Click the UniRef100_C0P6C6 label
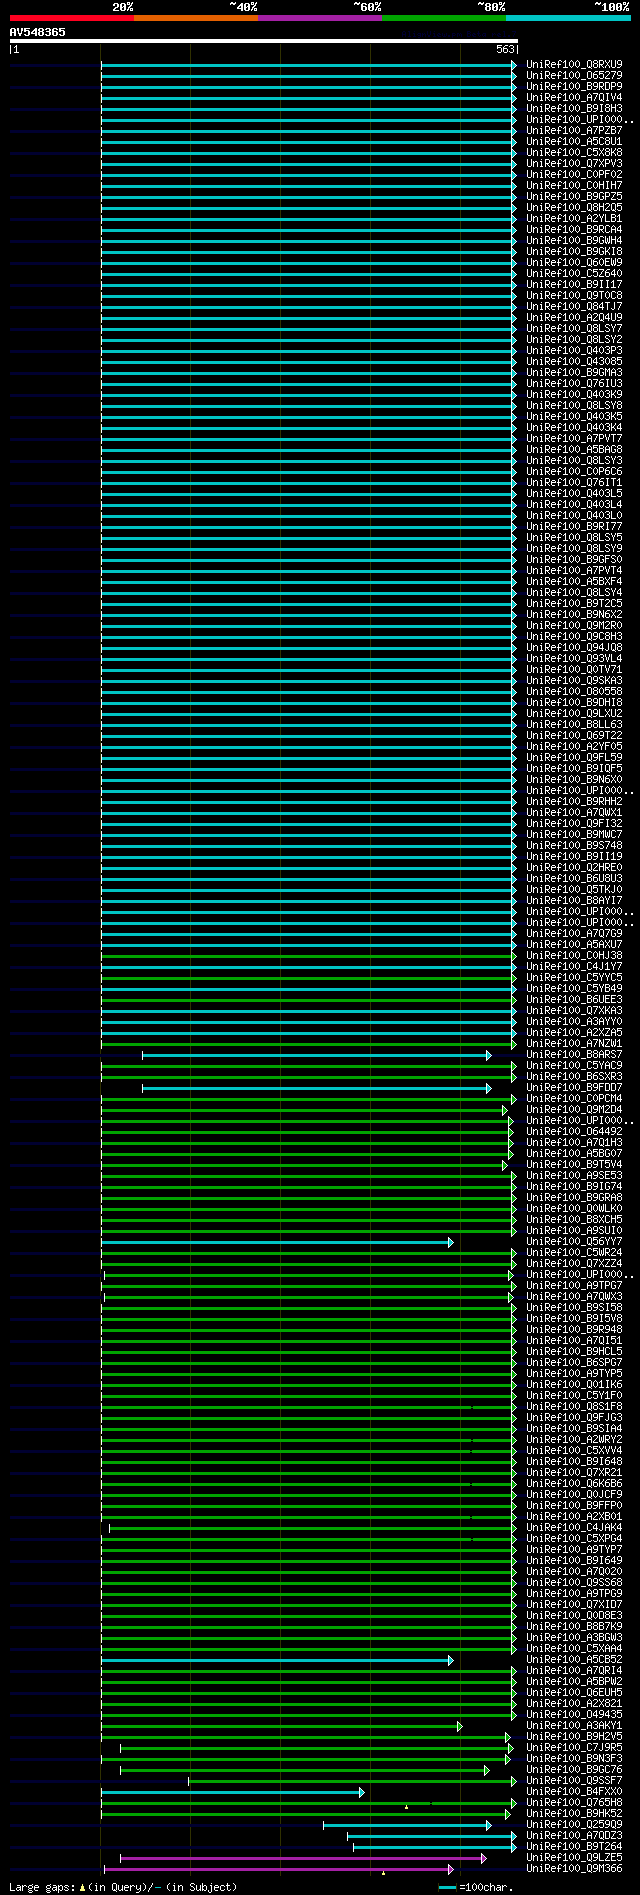Viewport: 640px width, 1895px height. (574, 471)
